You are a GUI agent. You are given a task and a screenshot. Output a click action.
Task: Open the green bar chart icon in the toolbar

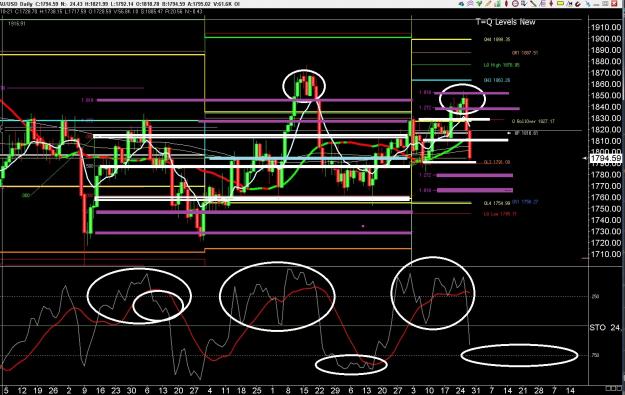click(497, 4)
